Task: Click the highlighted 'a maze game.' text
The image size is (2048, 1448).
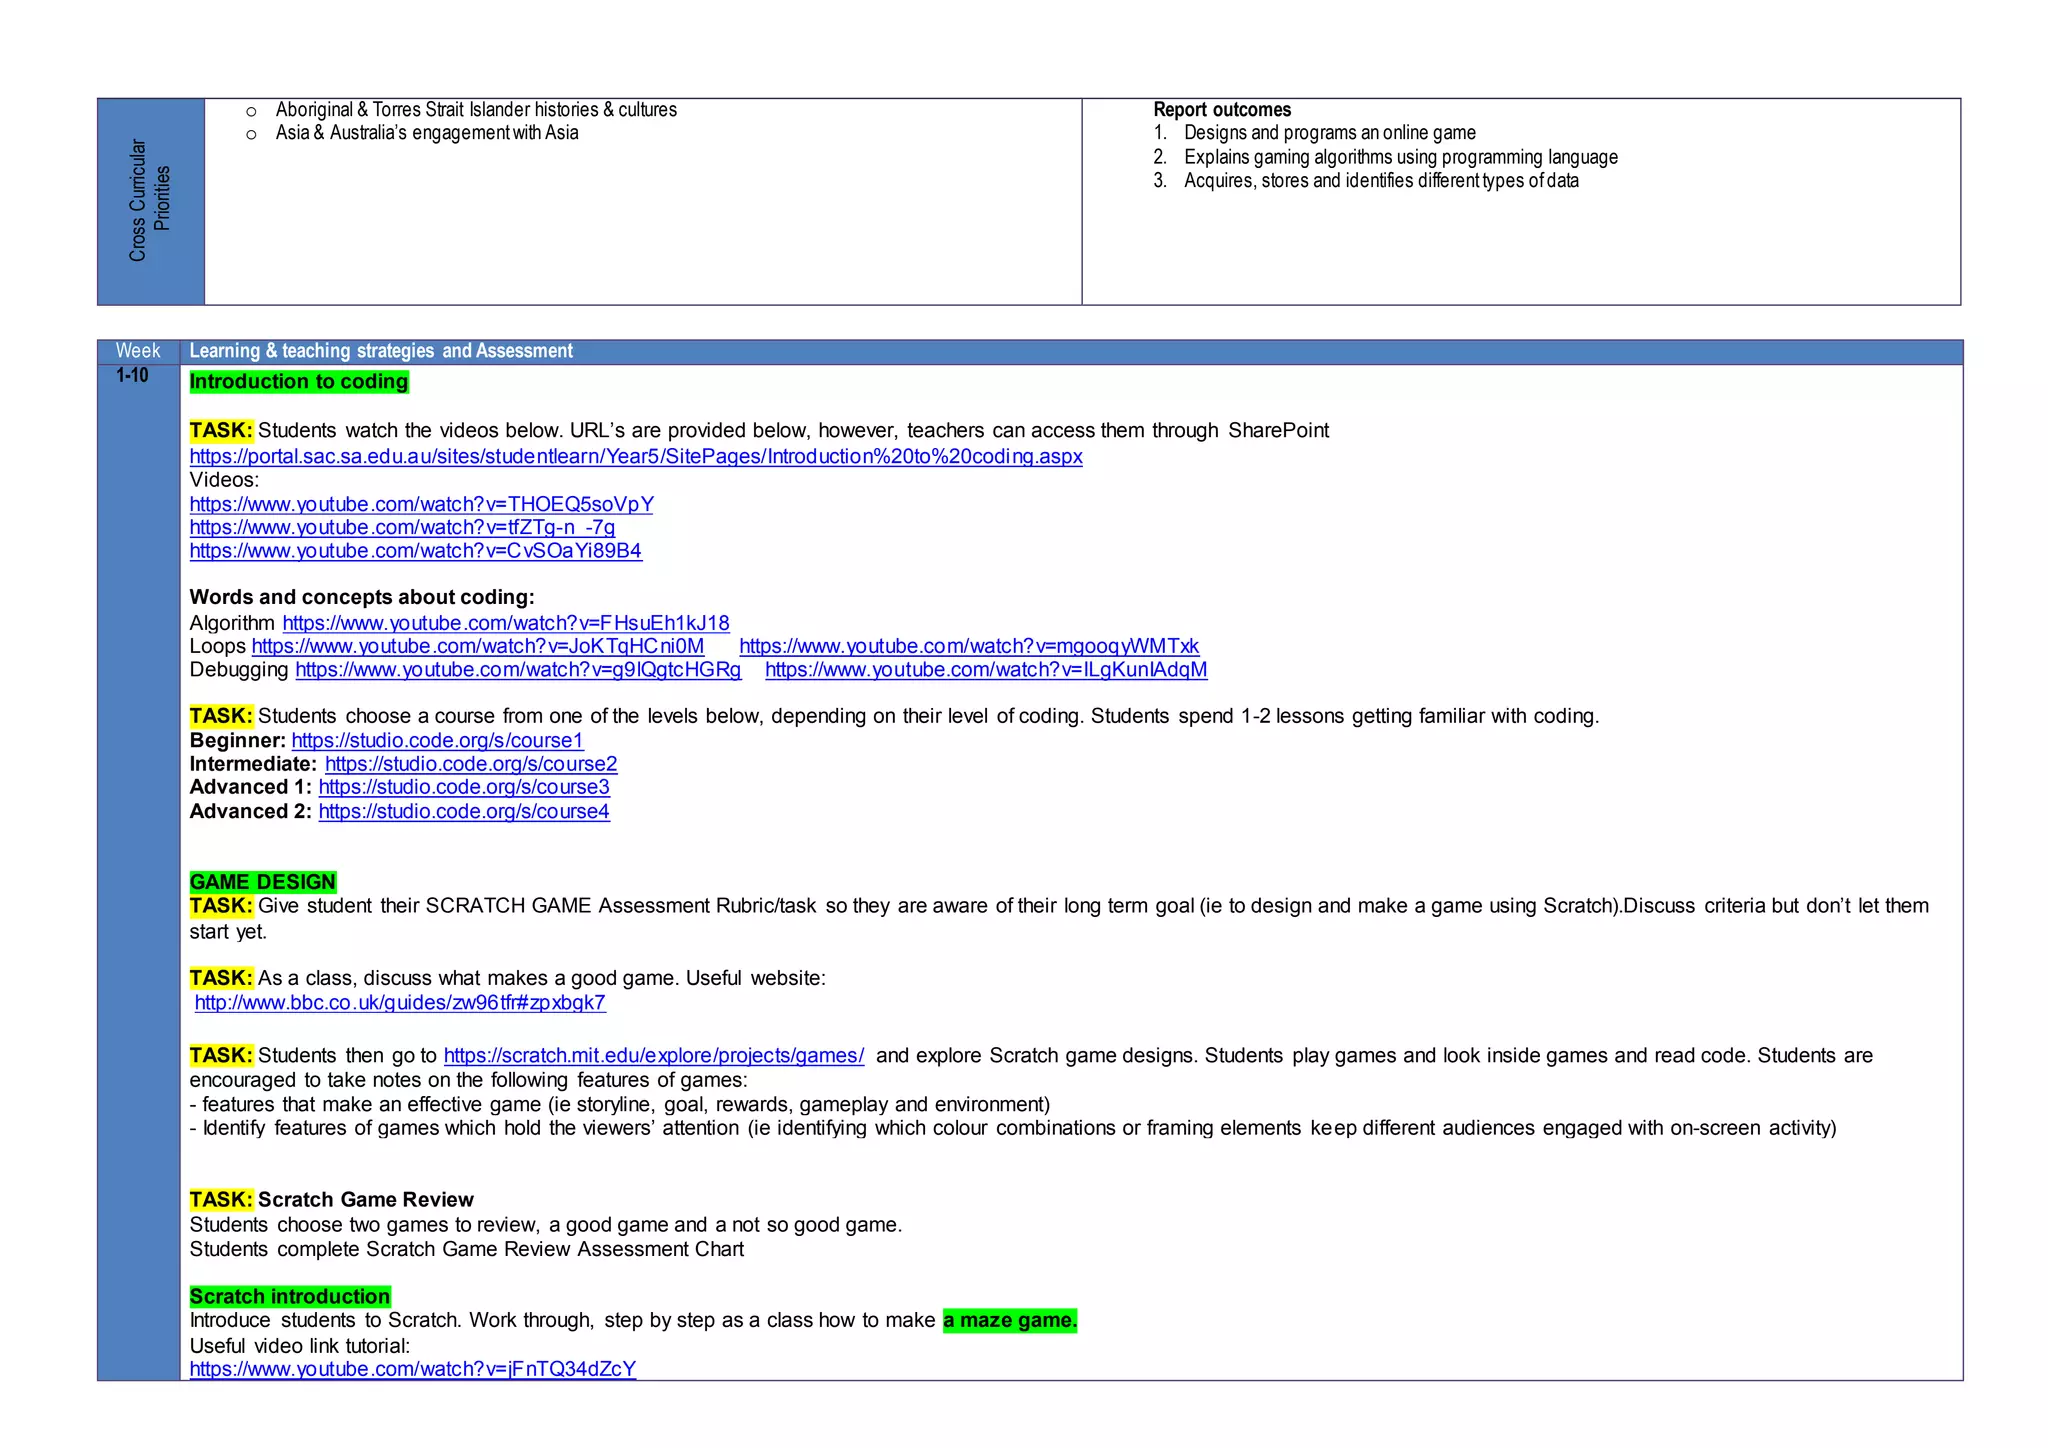Action: [1010, 1320]
